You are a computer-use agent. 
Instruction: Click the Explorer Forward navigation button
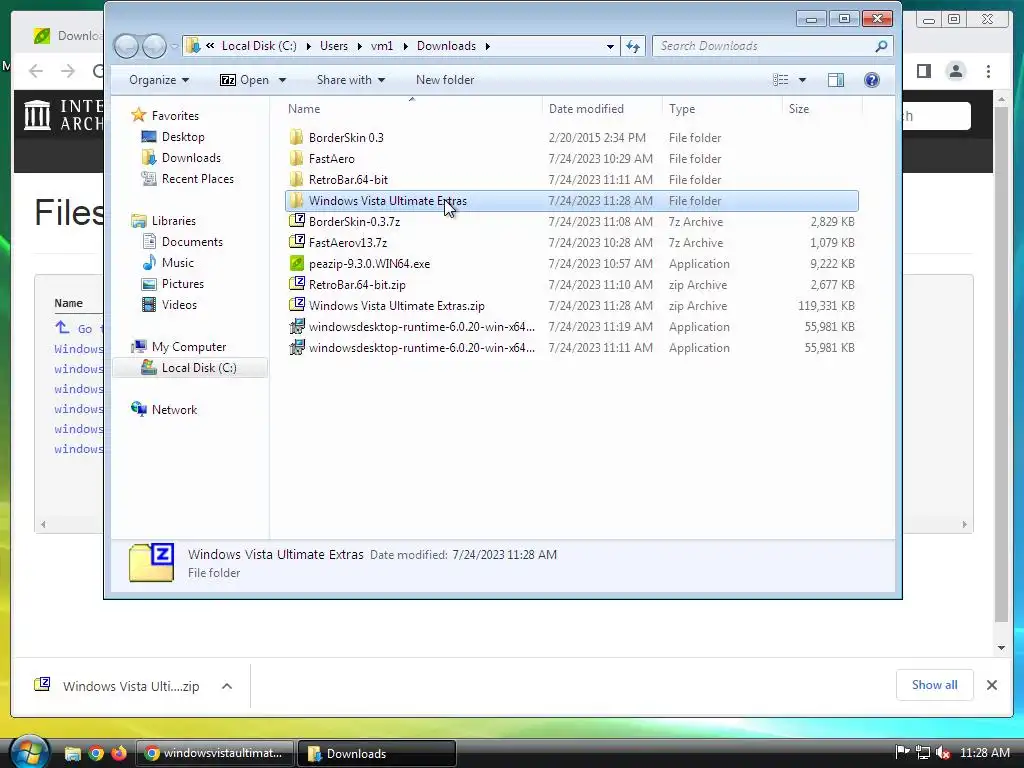click(x=154, y=46)
